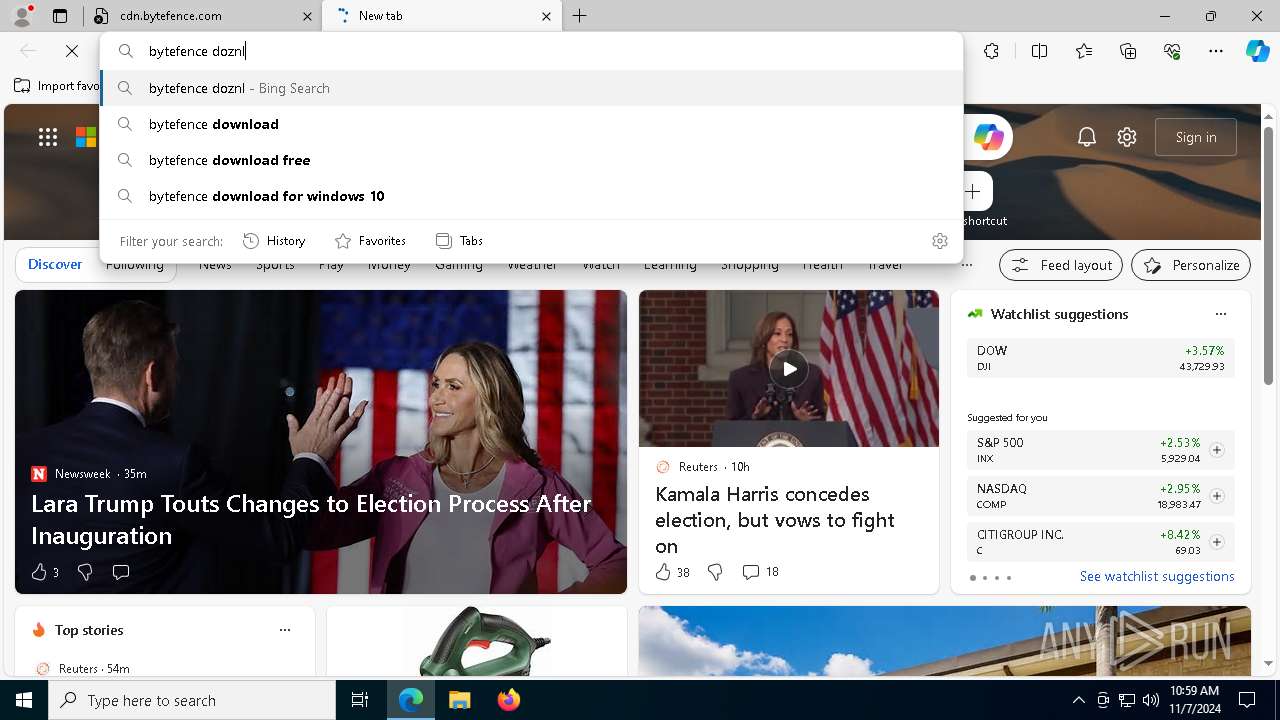Play the Kamala Harris video
1280x720 pixels.
789,369
